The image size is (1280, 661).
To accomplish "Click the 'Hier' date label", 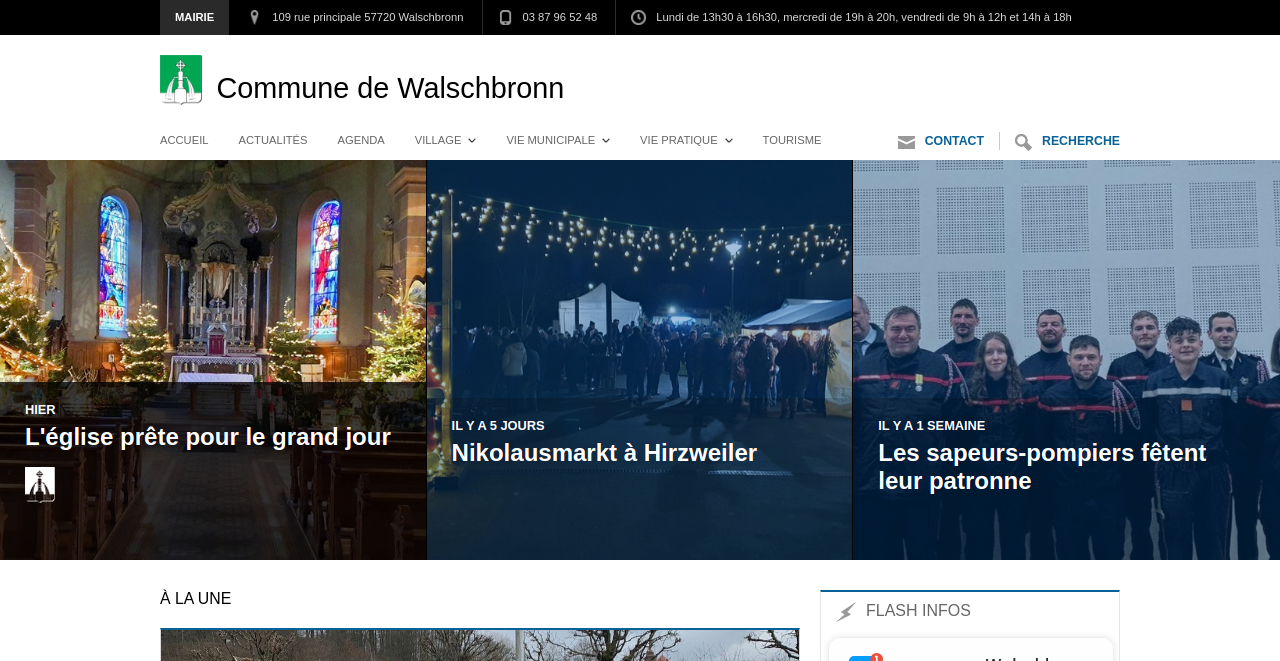I will coord(40,410).
